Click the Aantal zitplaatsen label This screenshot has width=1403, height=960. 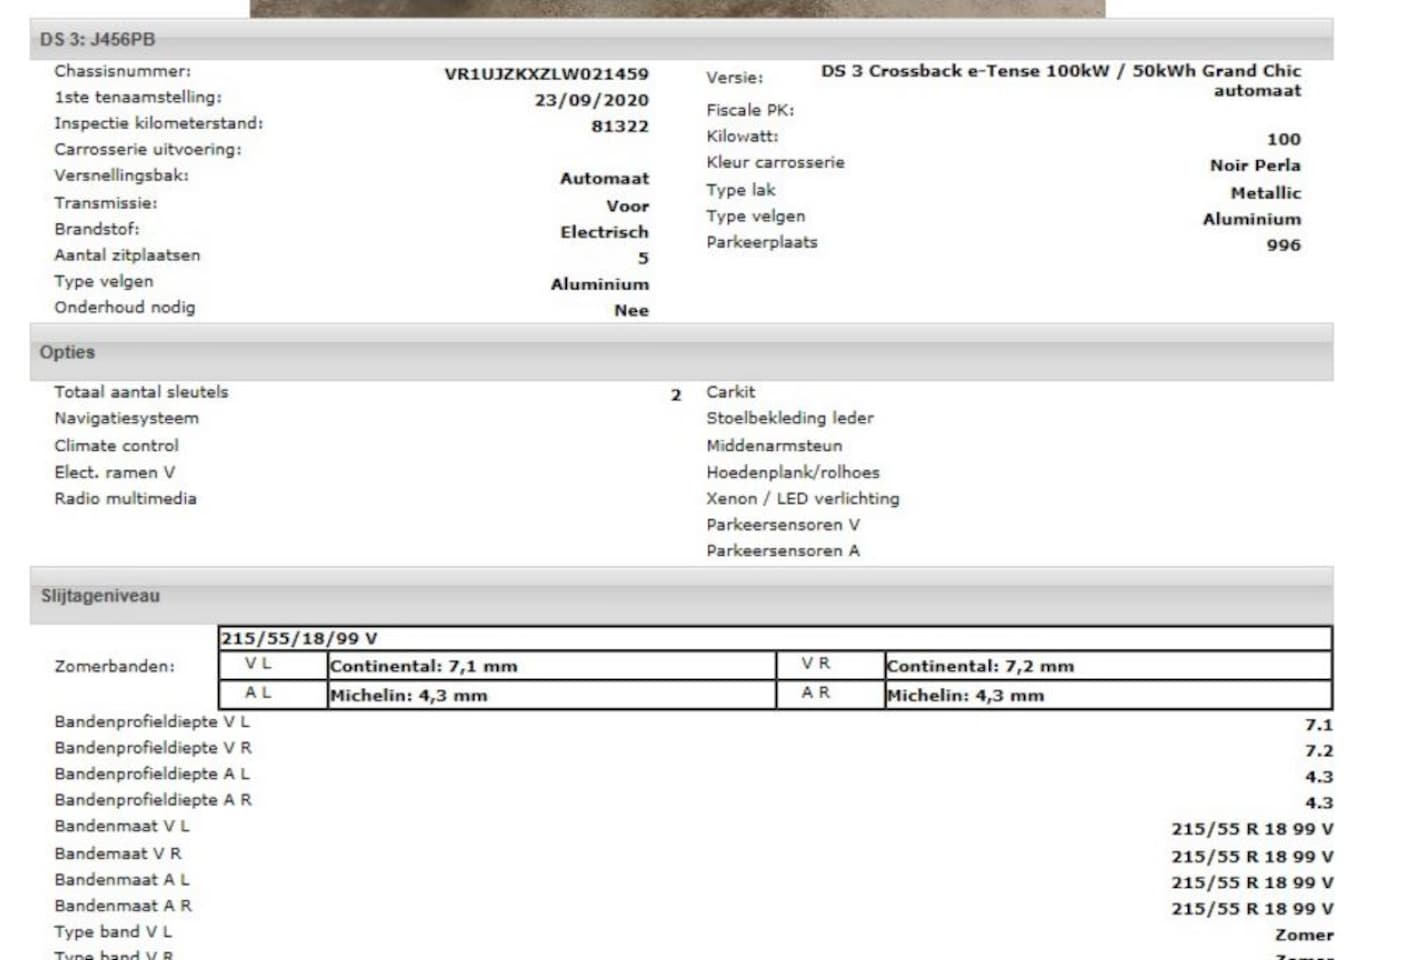[127, 255]
